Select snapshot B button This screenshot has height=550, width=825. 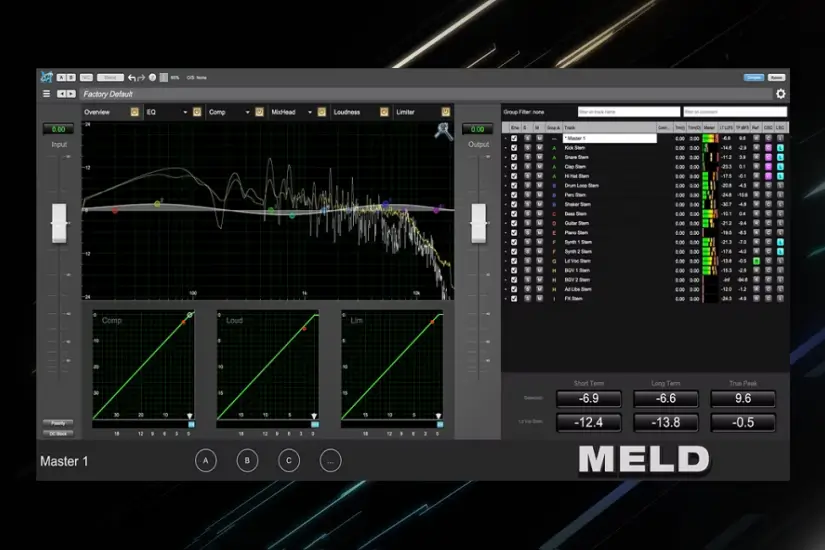click(x=247, y=461)
